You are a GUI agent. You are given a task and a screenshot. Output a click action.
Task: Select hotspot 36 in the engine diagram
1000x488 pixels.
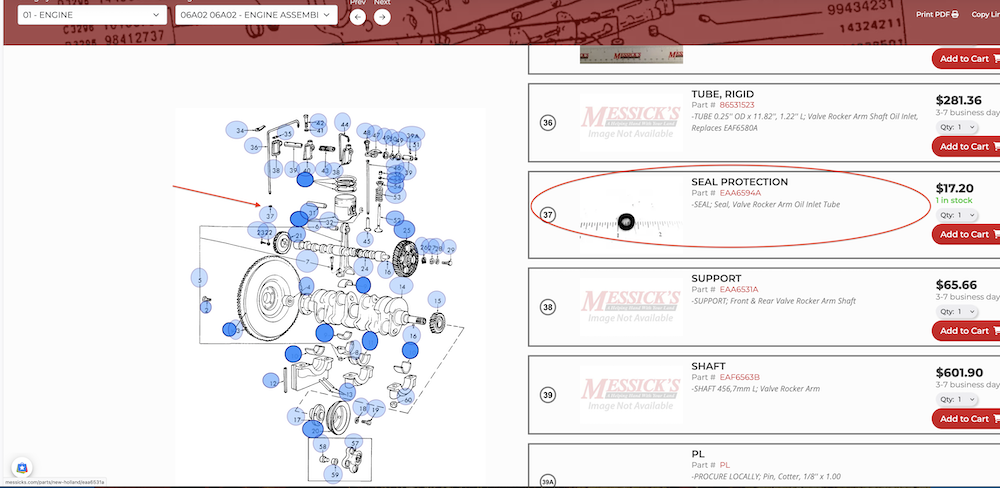click(254, 147)
